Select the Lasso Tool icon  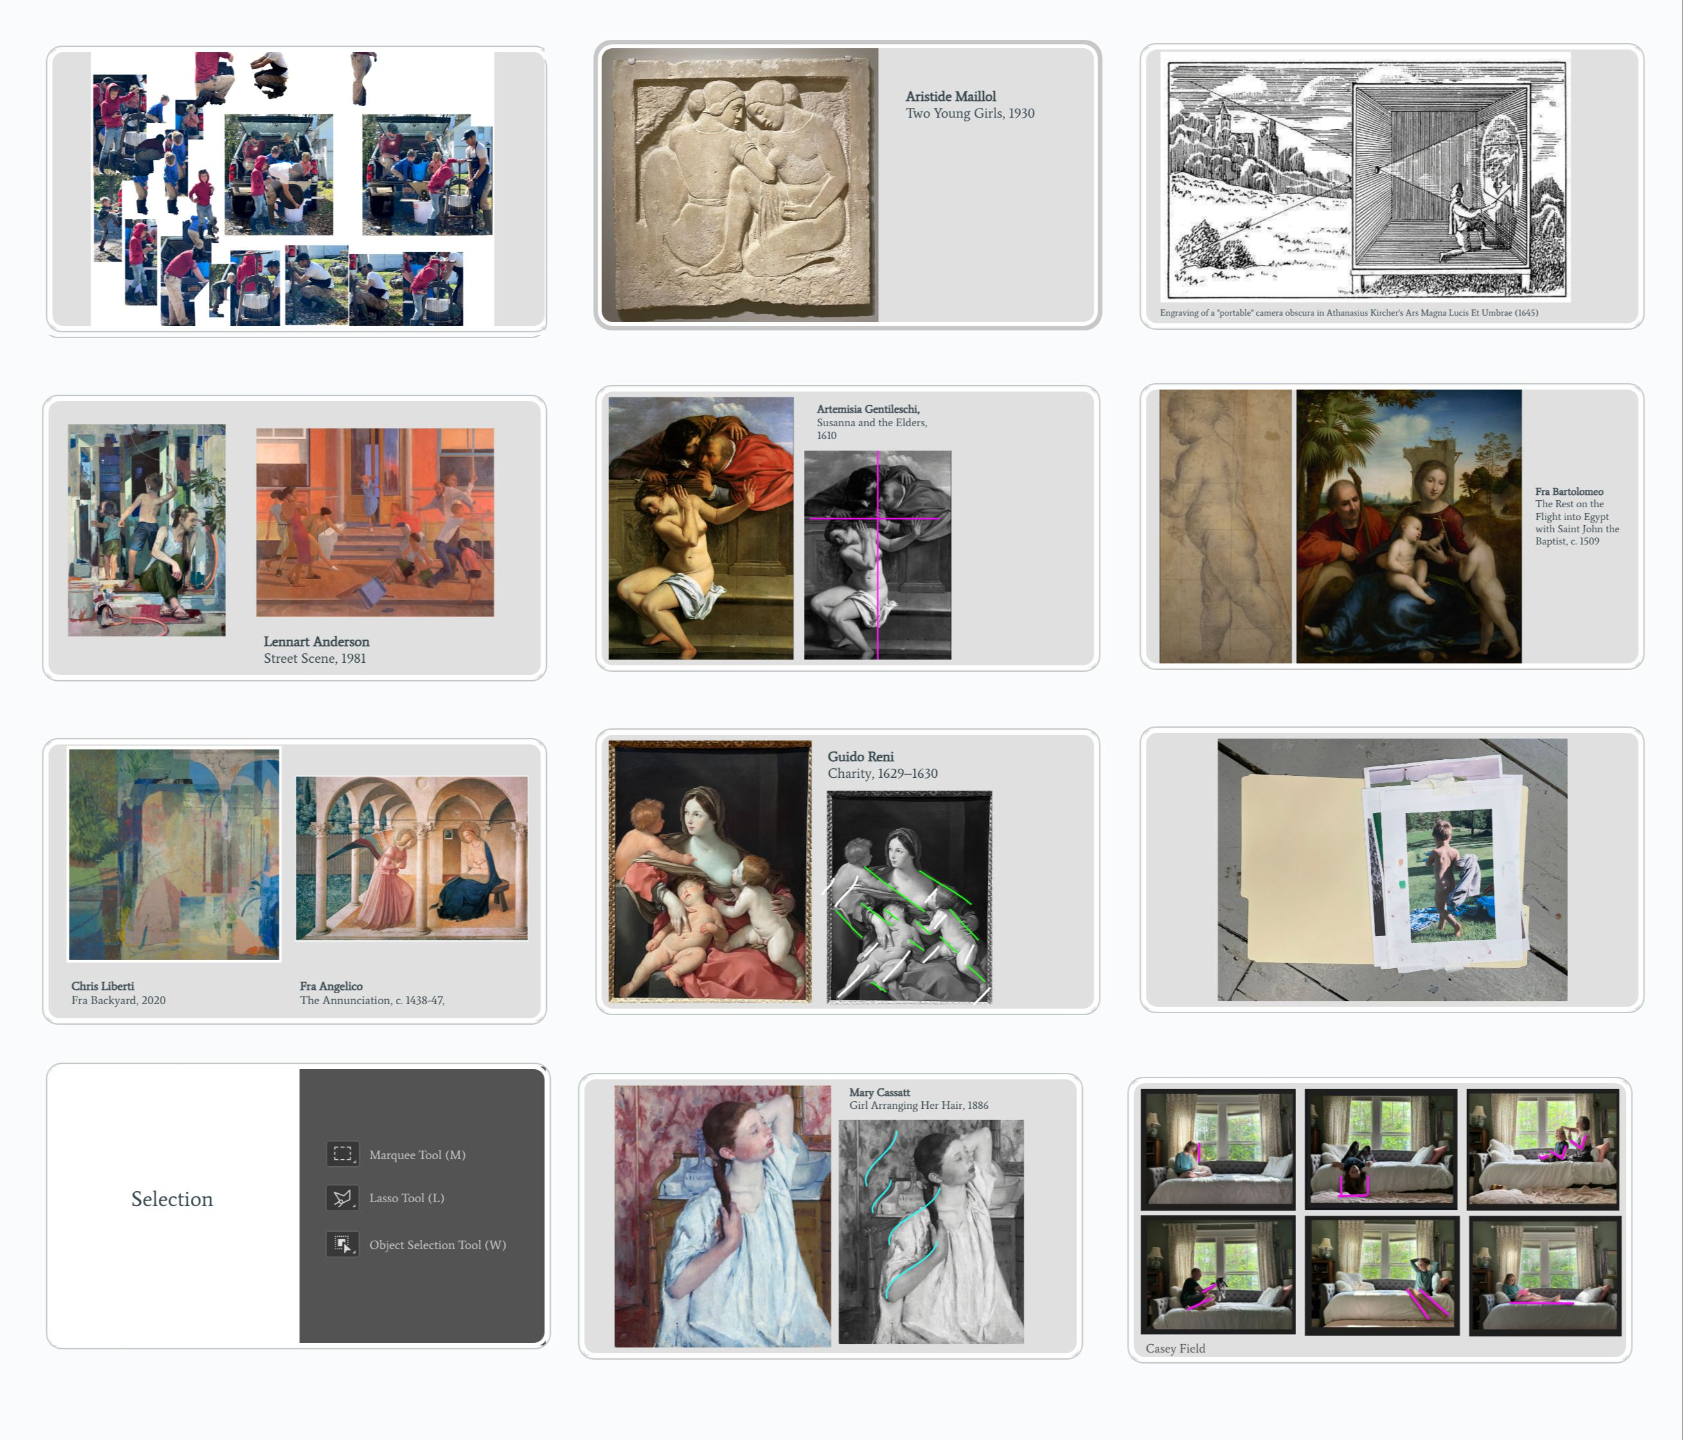343,1198
